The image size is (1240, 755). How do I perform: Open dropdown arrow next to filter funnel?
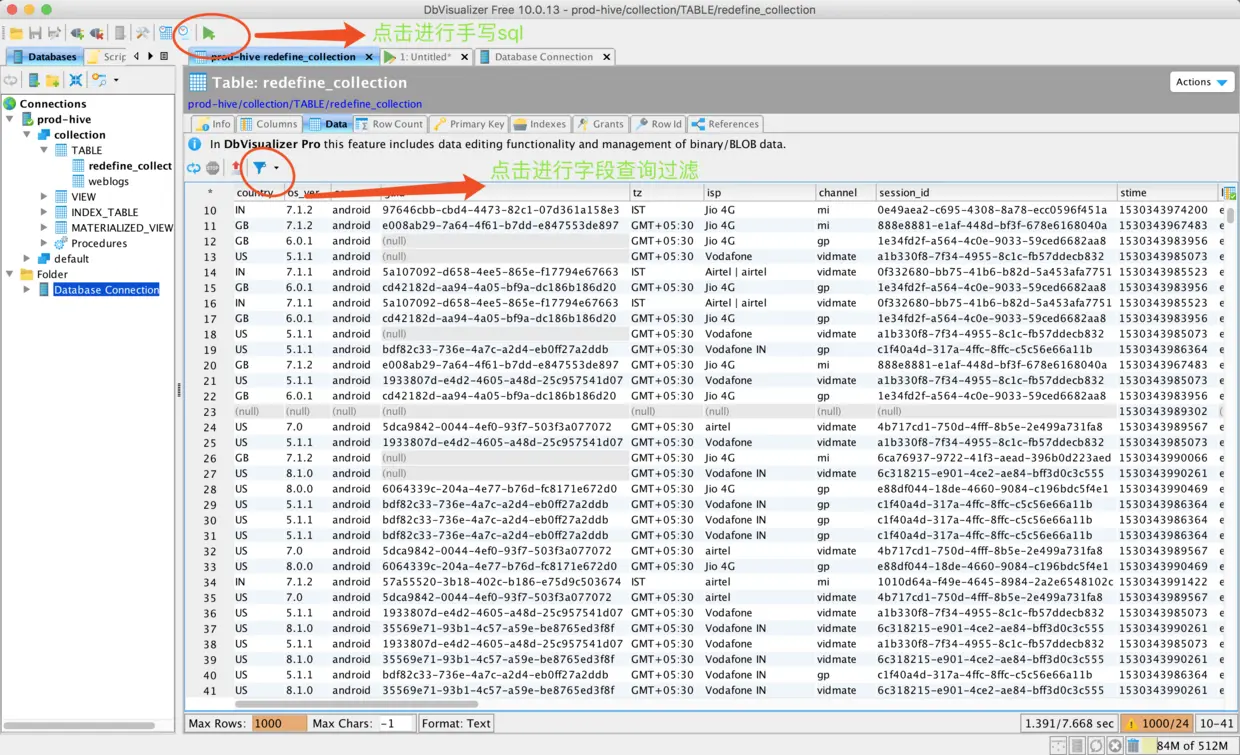(x=276, y=168)
